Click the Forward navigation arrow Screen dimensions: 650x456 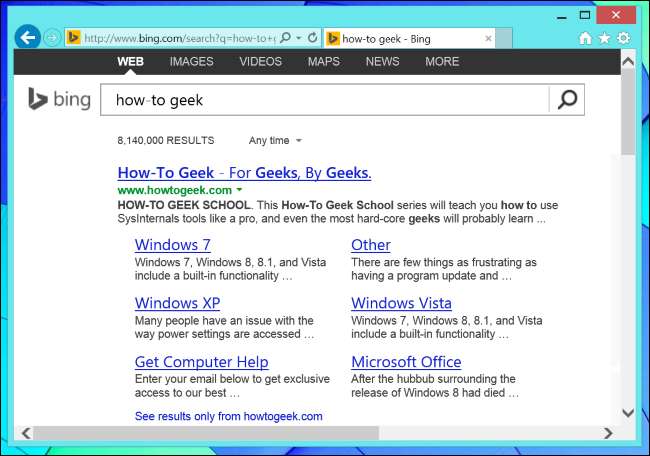(x=52, y=38)
